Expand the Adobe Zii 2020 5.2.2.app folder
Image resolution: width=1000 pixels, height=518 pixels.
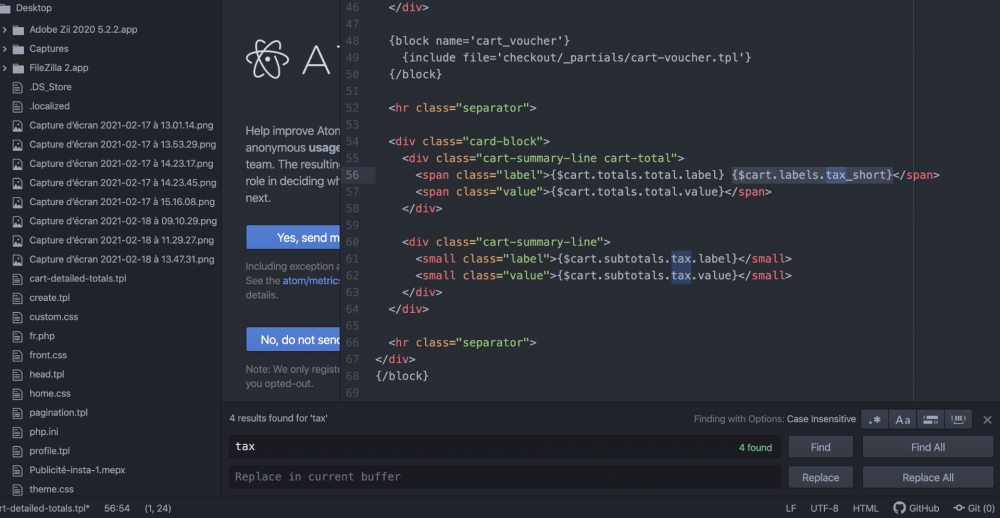click(x=4, y=29)
